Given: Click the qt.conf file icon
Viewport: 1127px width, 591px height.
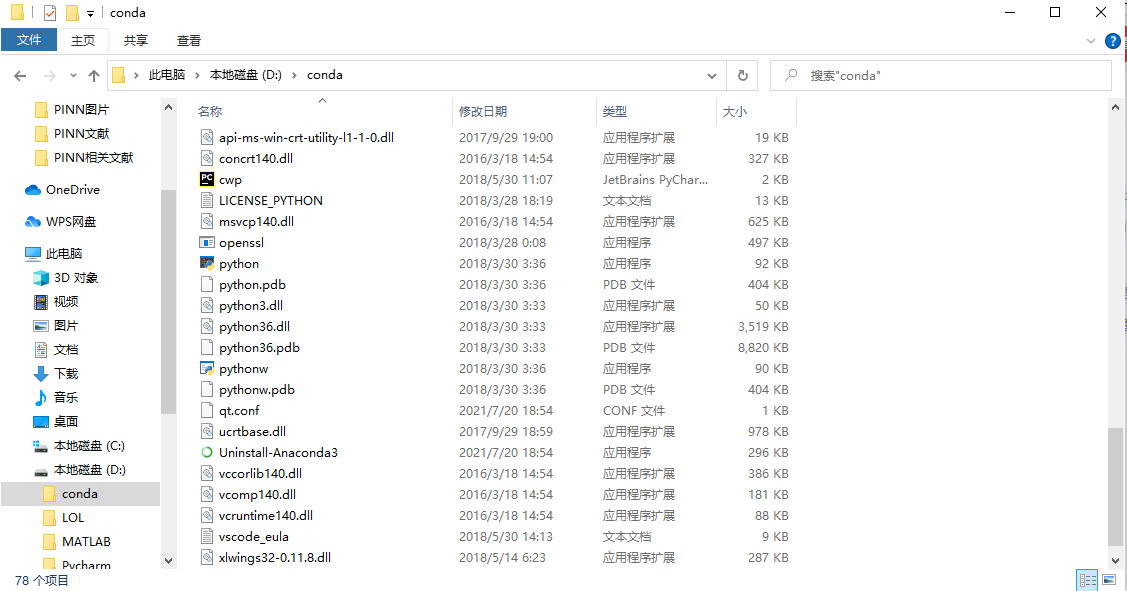Looking at the screenshot, I should (x=207, y=411).
